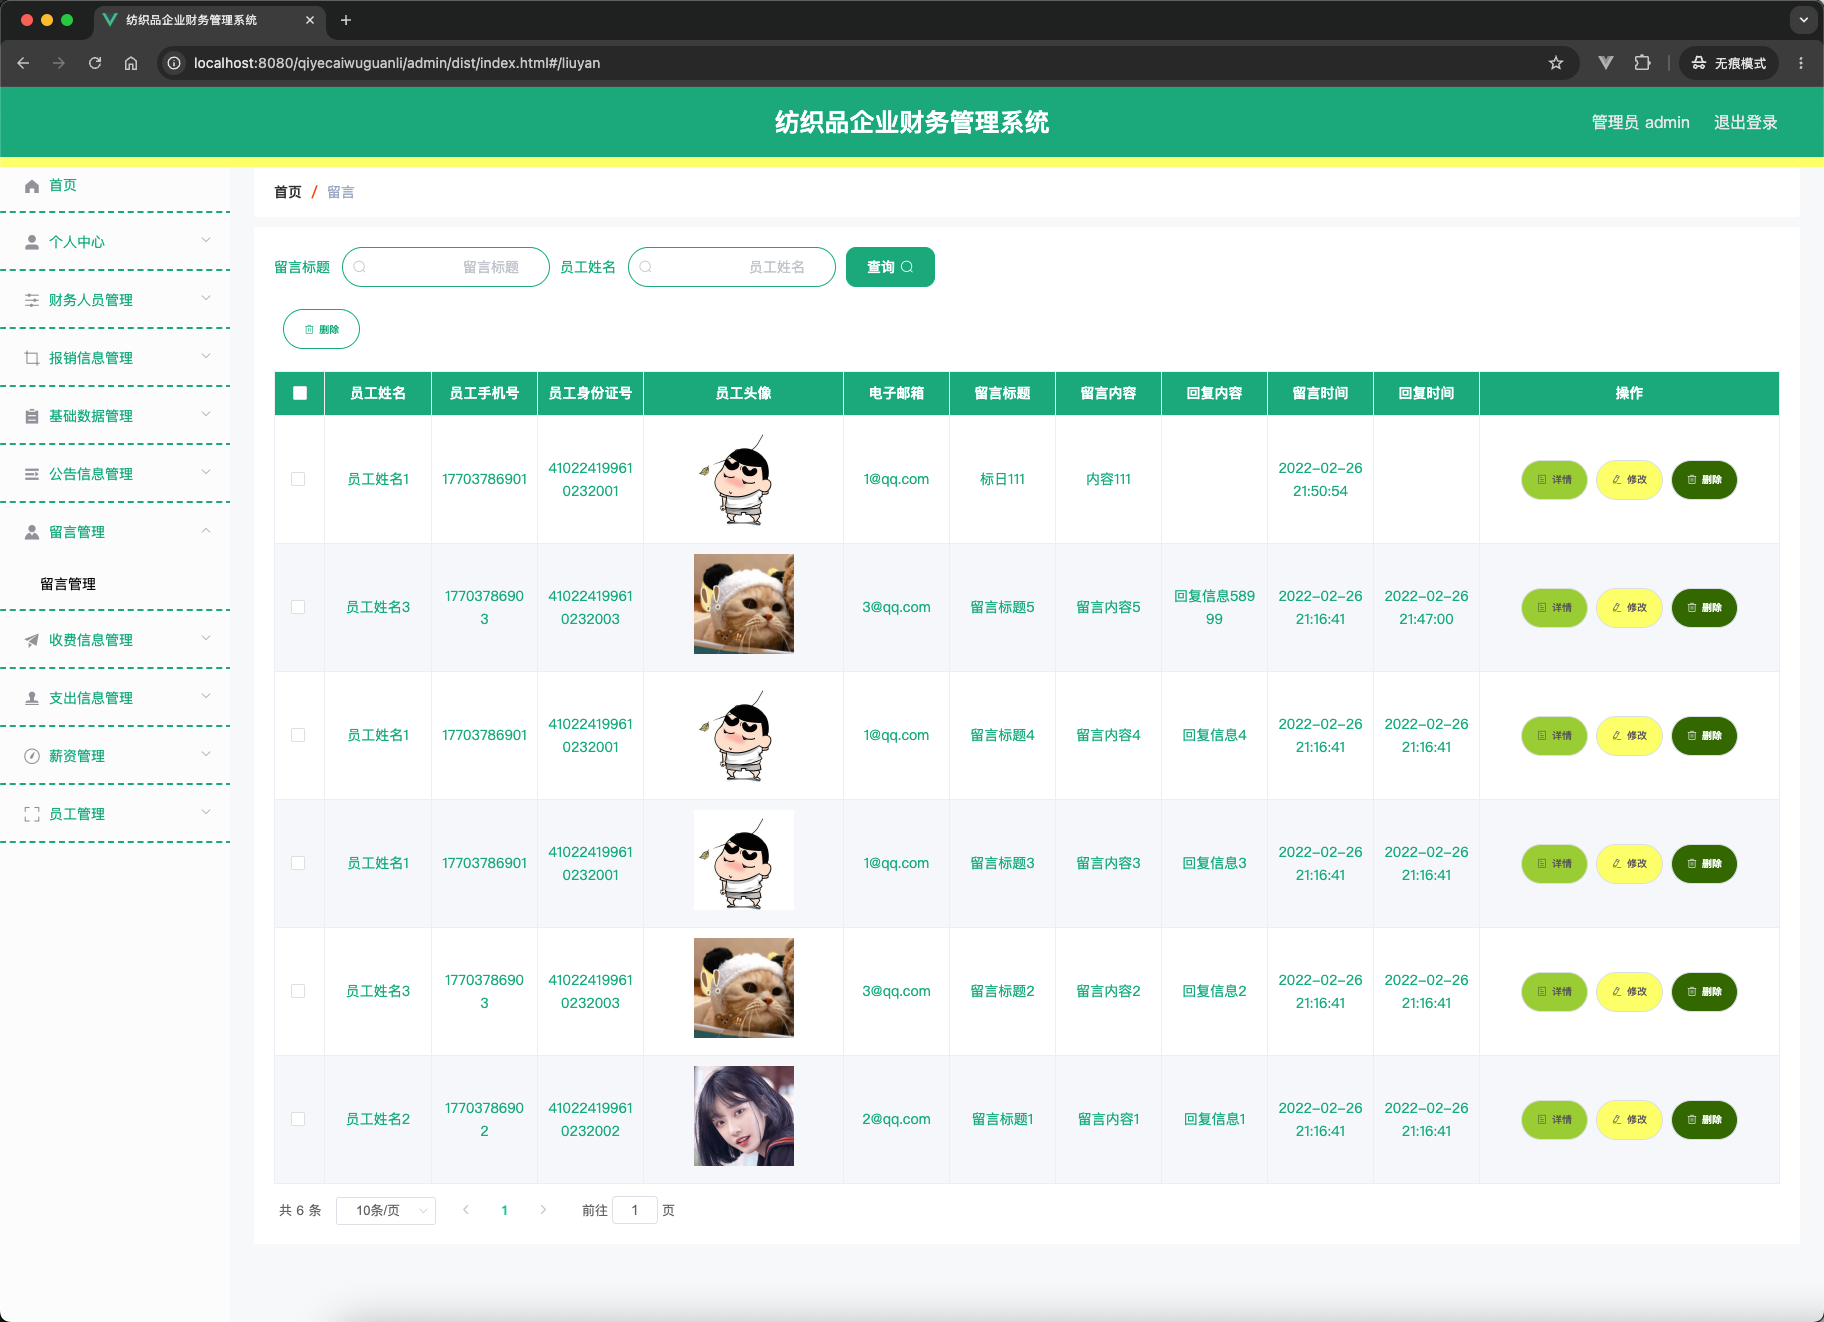1824x1322 pixels.
Task: Open the 首页 sidebar menu item
Action: [115, 186]
